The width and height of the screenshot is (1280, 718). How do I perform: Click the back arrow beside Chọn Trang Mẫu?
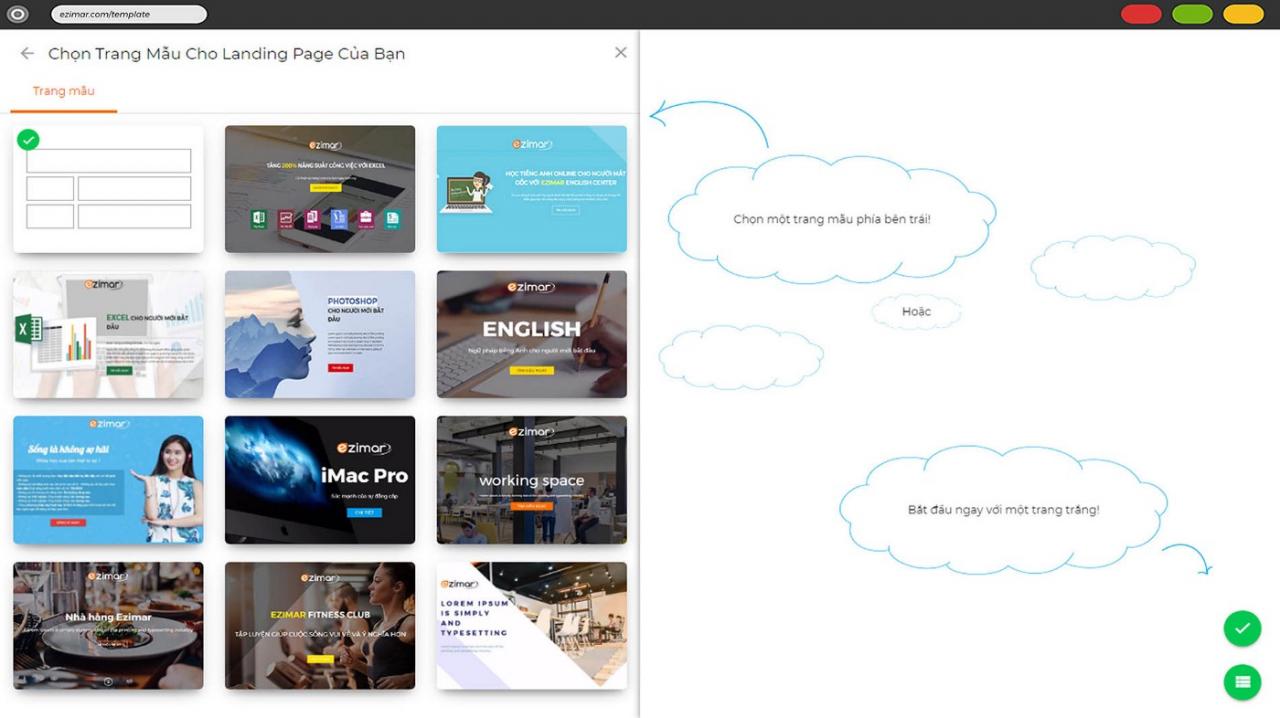click(27, 53)
